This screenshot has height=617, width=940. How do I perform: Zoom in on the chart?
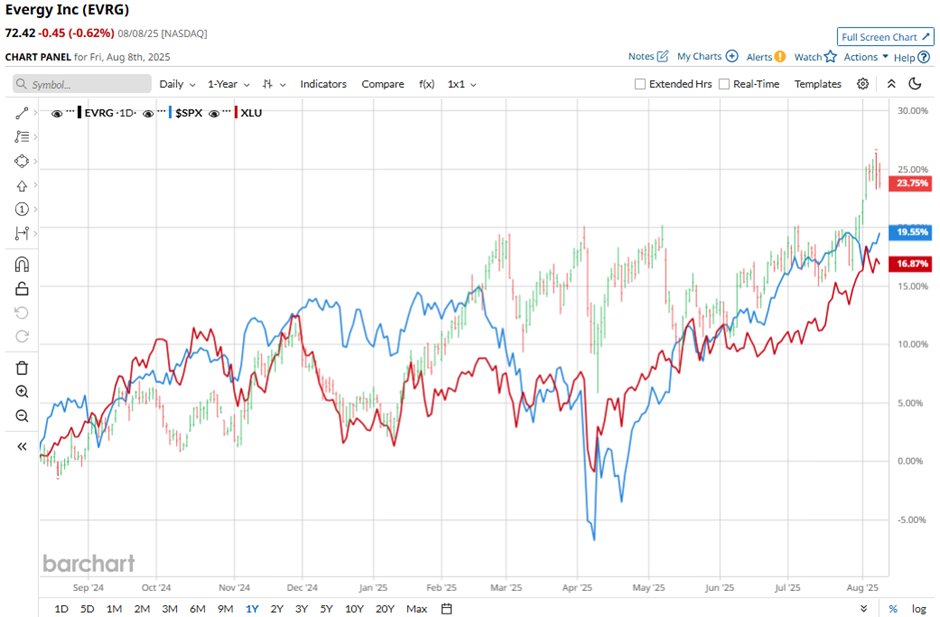(x=22, y=392)
